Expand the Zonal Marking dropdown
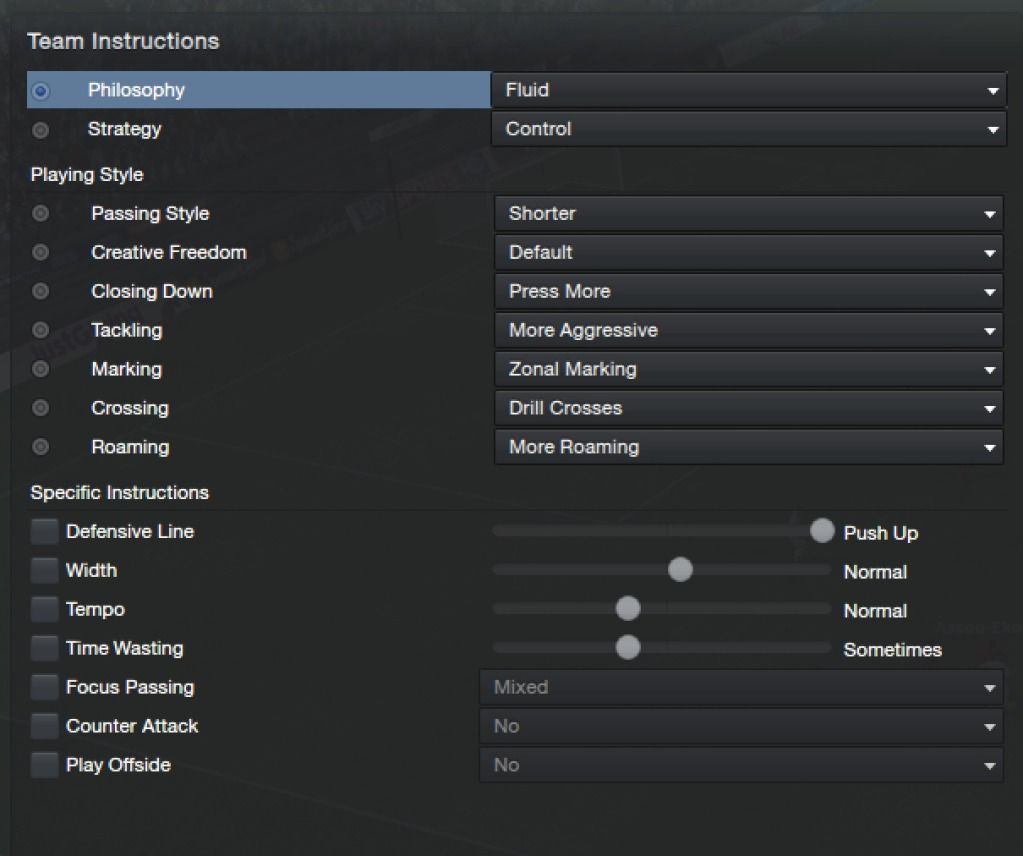 click(748, 369)
